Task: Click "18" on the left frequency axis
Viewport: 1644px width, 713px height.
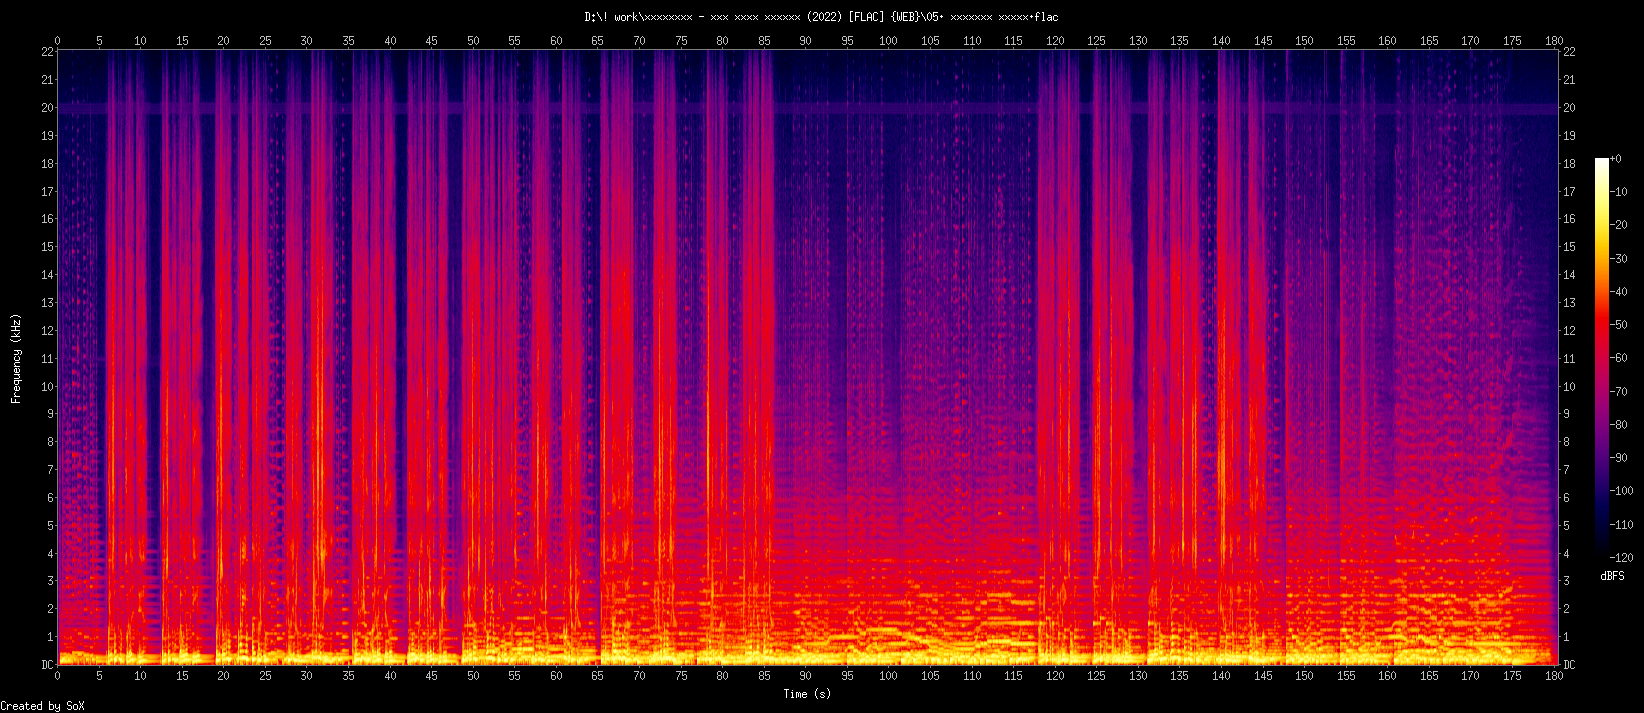Action: [47, 164]
